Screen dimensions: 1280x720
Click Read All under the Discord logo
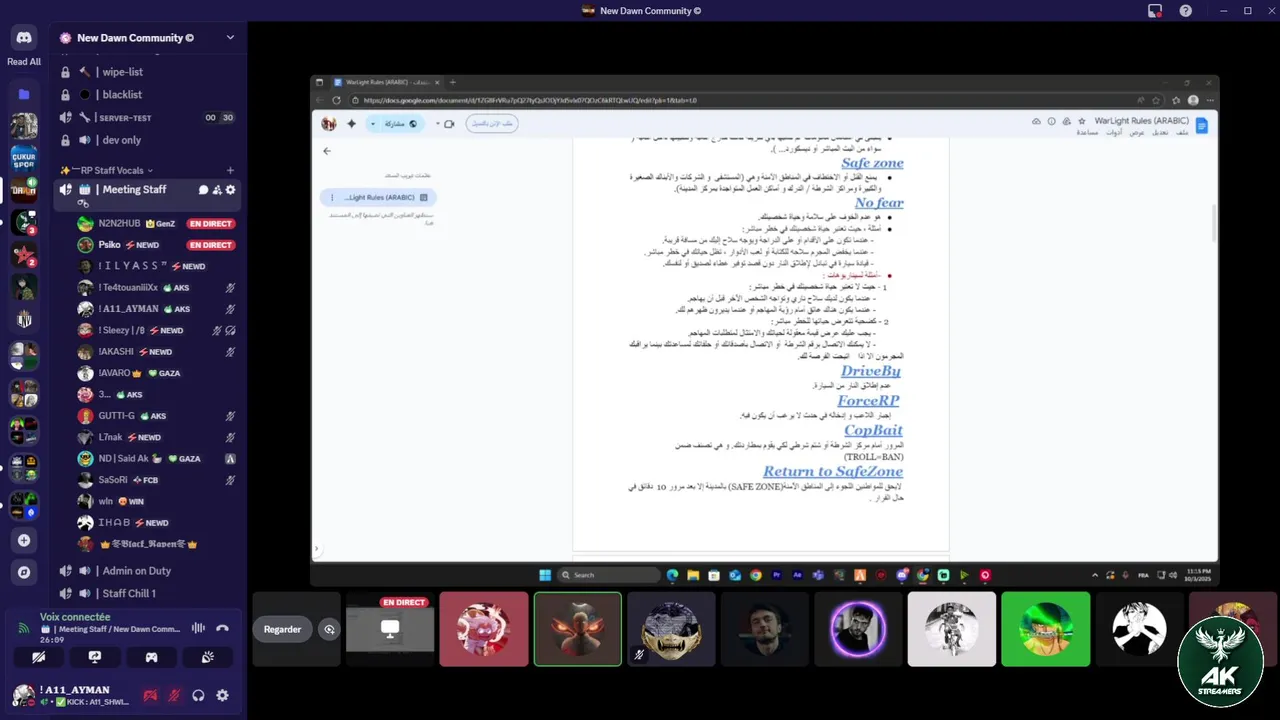pos(24,62)
